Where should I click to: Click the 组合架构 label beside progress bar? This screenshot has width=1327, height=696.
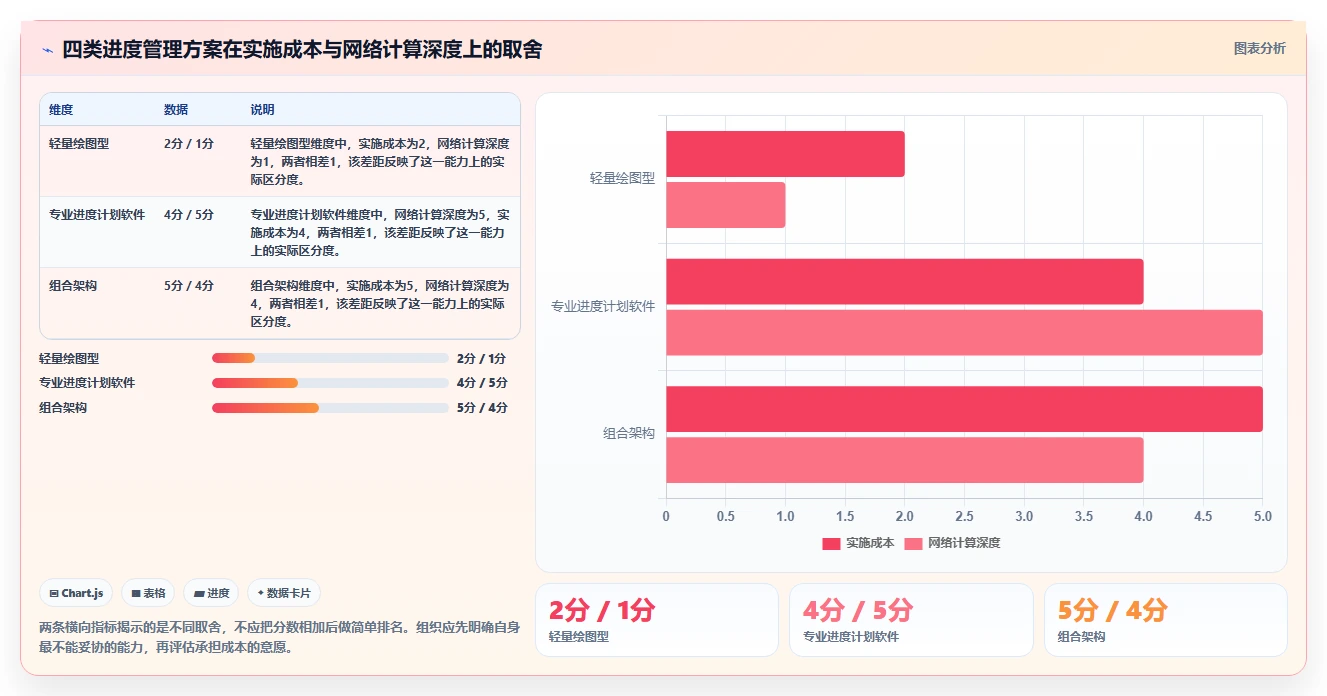tap(63, 408)
